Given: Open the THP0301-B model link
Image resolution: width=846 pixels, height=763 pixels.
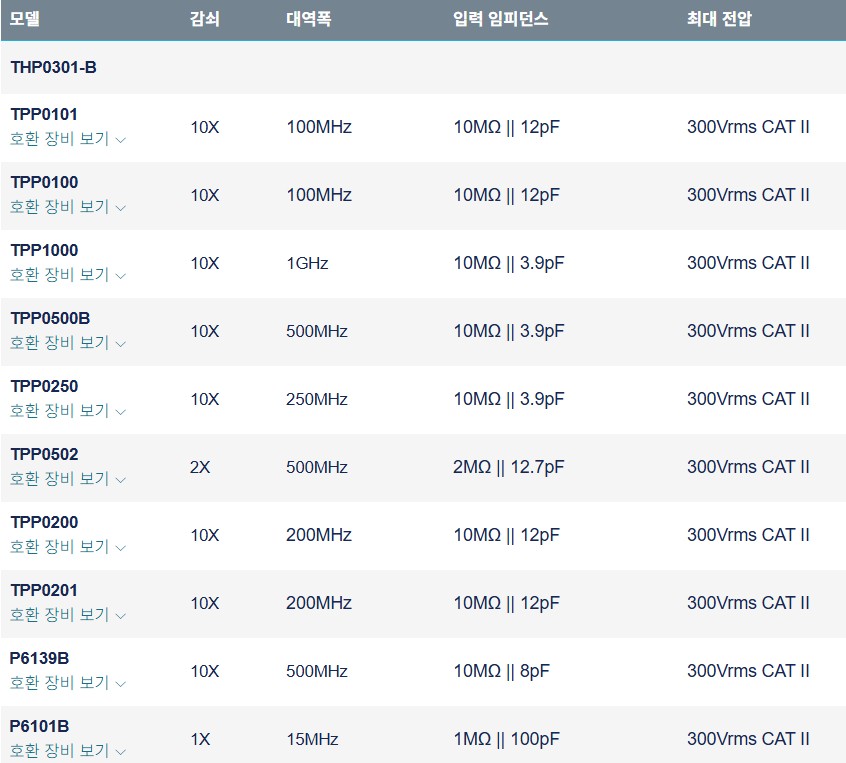Looking at the screenshot, I should coord(53,67).
